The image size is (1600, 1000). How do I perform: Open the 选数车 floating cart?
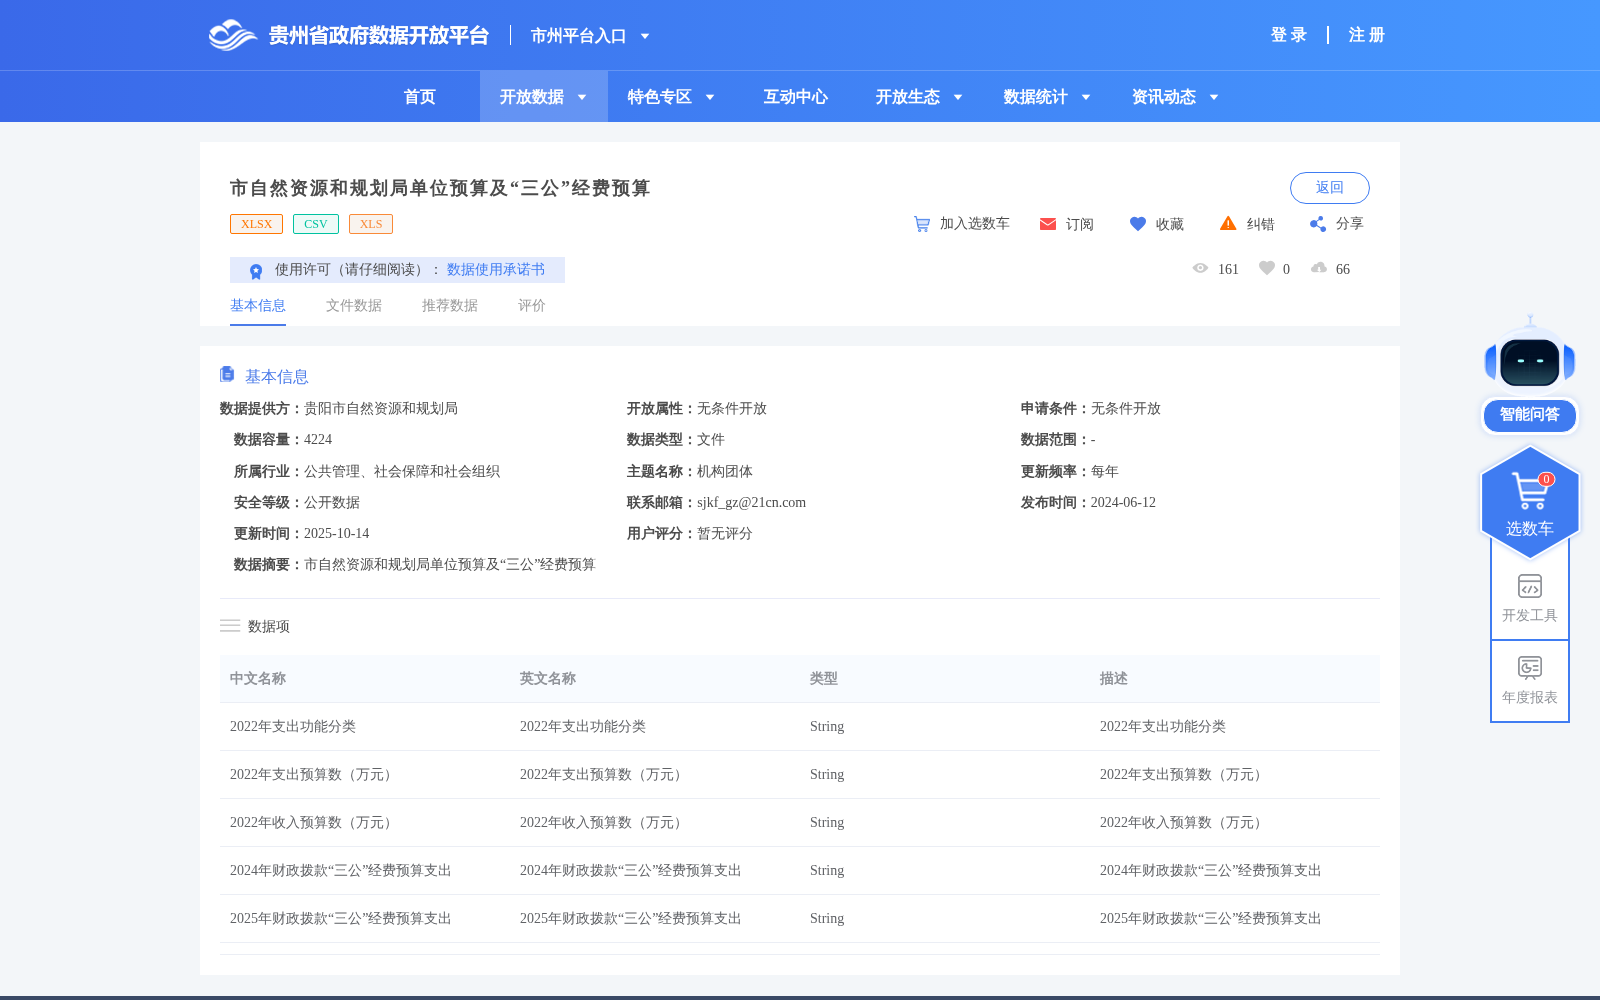[1530, 503]
